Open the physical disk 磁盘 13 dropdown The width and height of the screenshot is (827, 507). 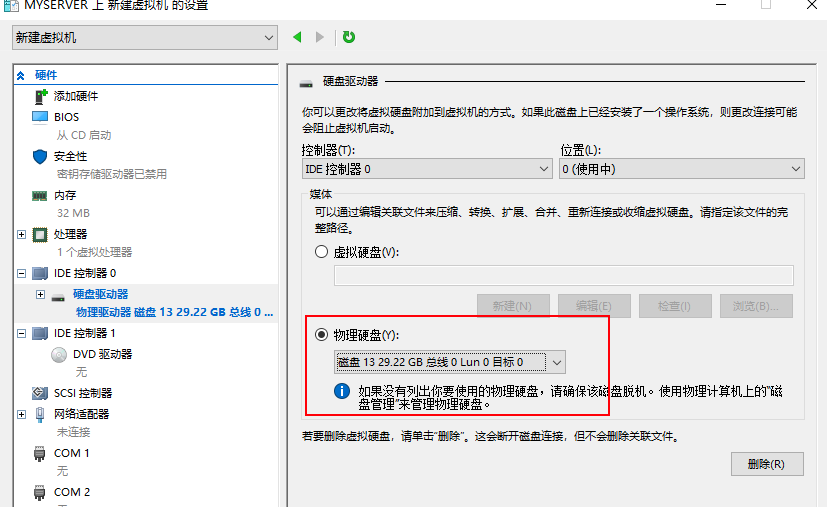click(450, 362)
